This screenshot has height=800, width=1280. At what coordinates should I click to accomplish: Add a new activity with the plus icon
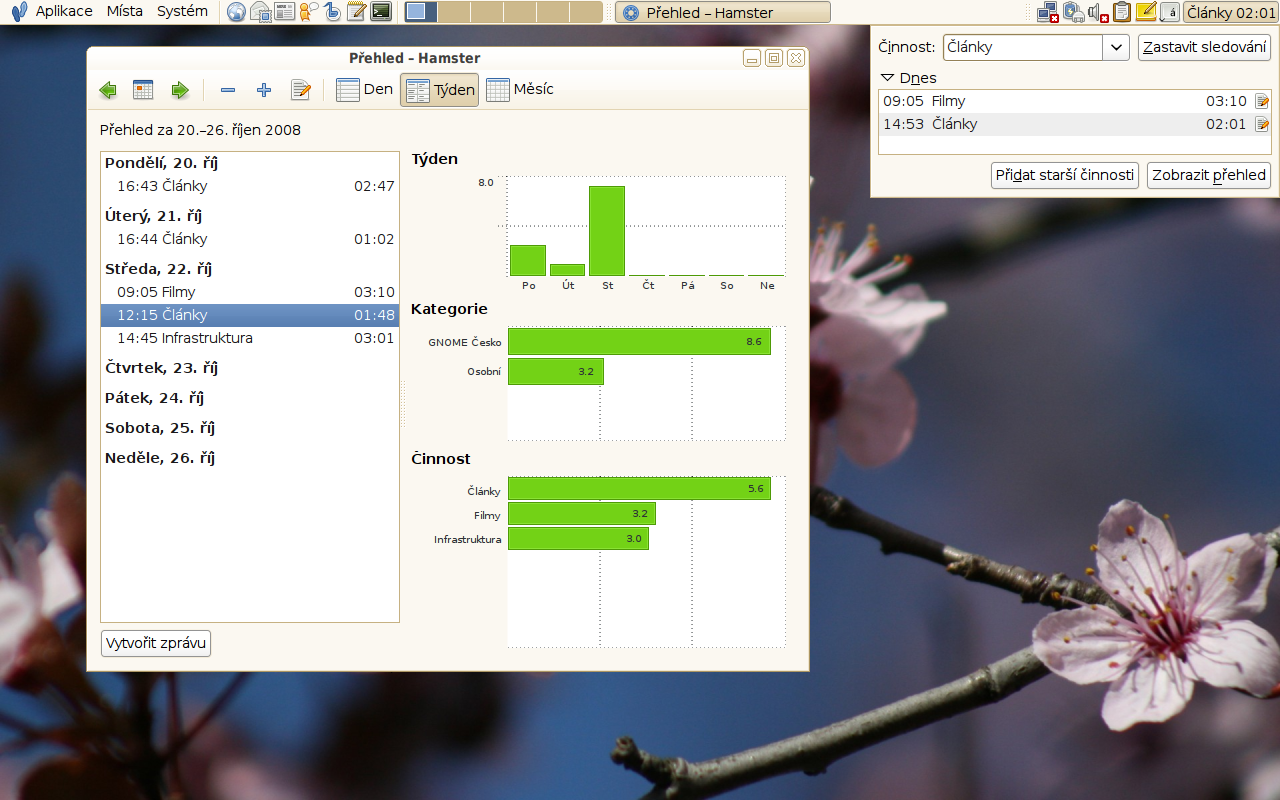pyautogui.click(x=264, y=90)
